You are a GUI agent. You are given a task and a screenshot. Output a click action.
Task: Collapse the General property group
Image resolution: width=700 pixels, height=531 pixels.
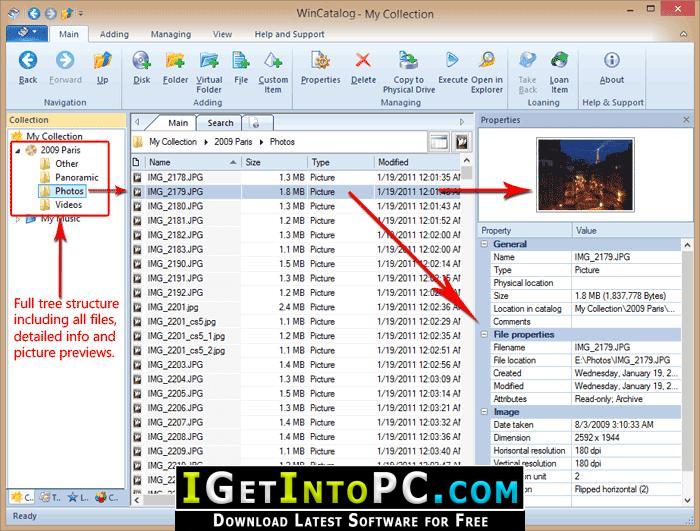(x=484, y=244)
